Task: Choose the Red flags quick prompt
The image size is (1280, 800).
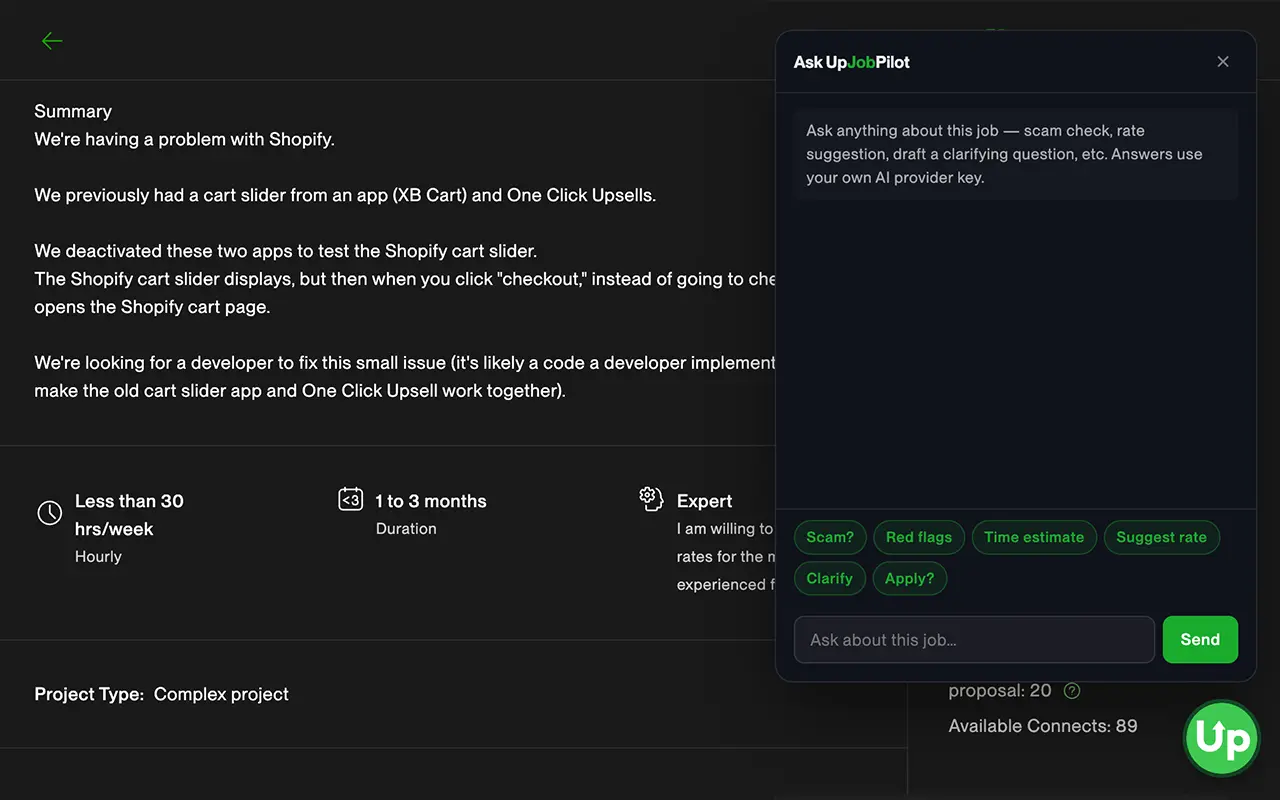Action: point(919,537)
